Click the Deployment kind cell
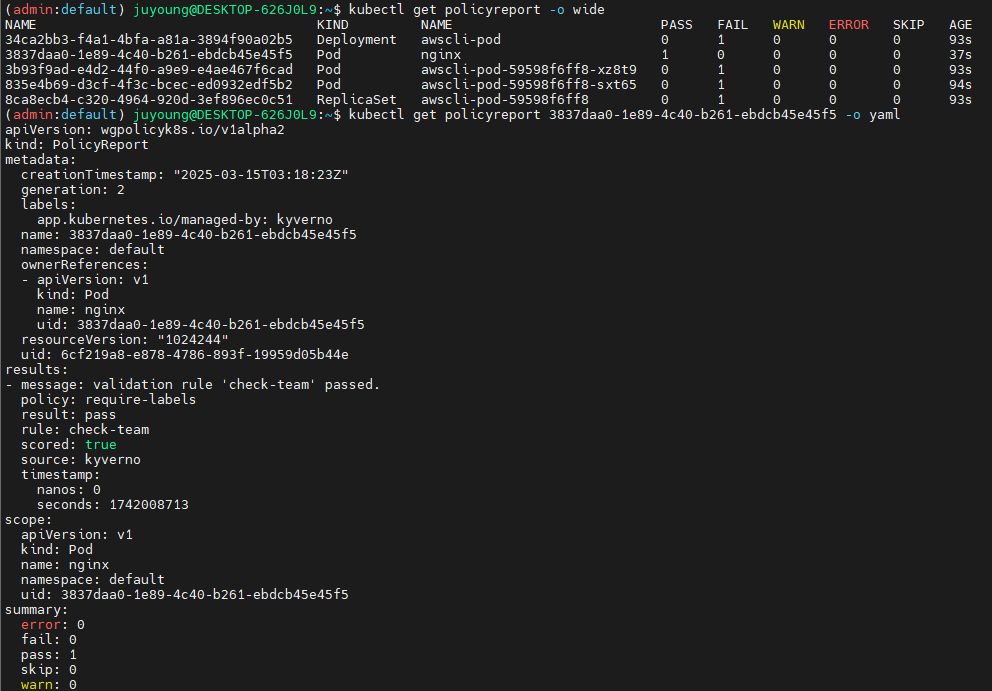 [356, 40]
